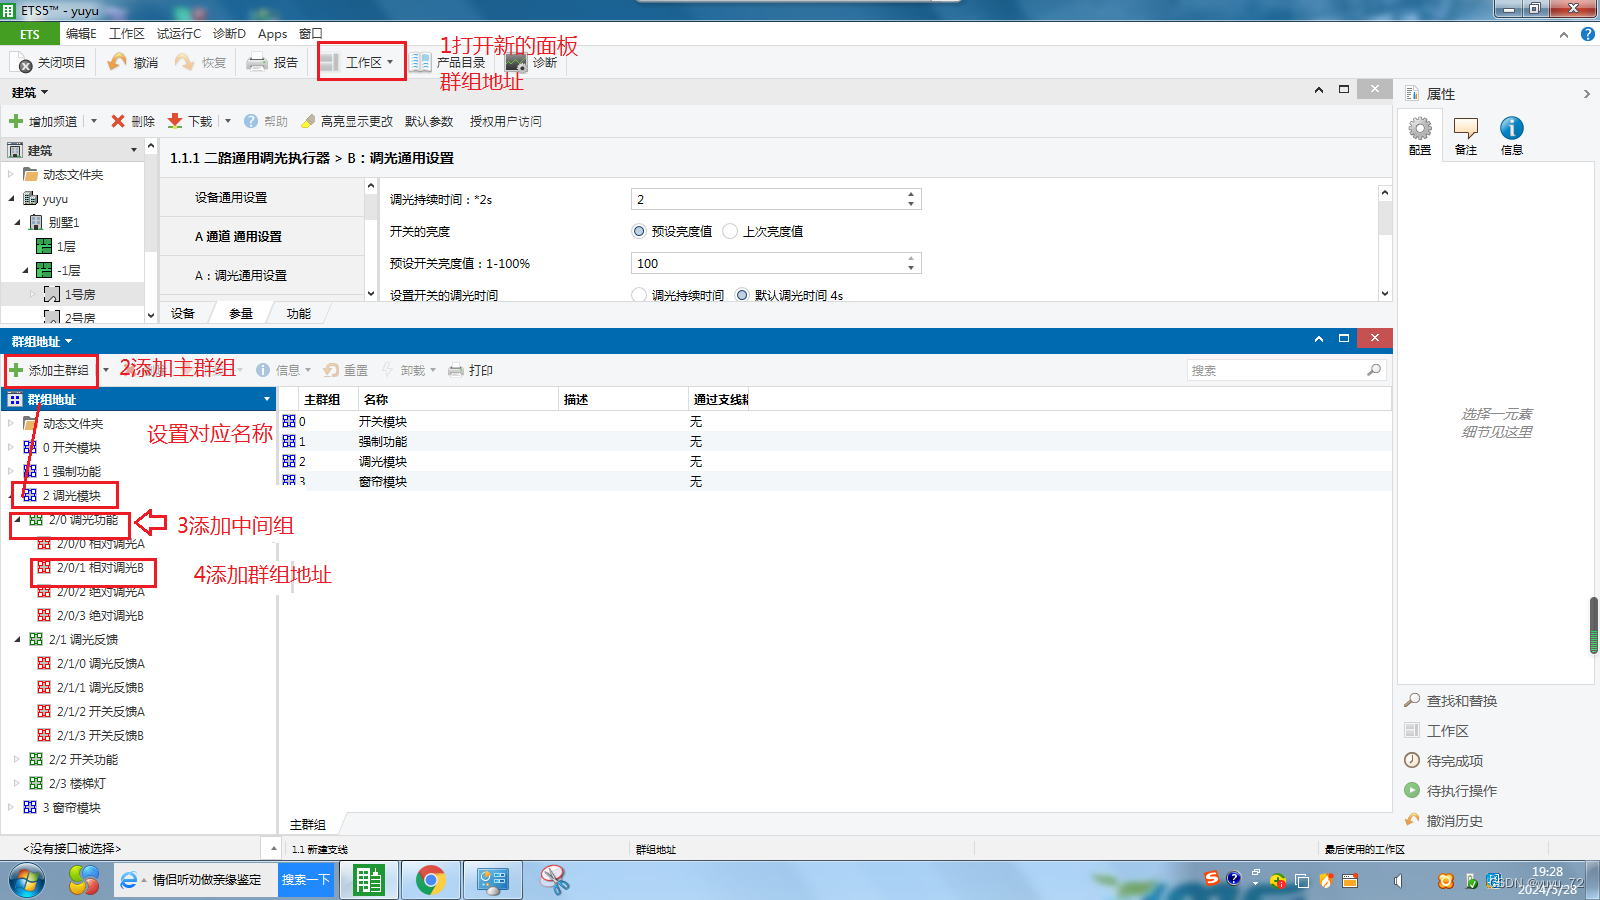Image resolution: width=1600 pixels, height=900 pixels.
Task: Click the ETS help question mark icon
Action: coord(1587,34)
